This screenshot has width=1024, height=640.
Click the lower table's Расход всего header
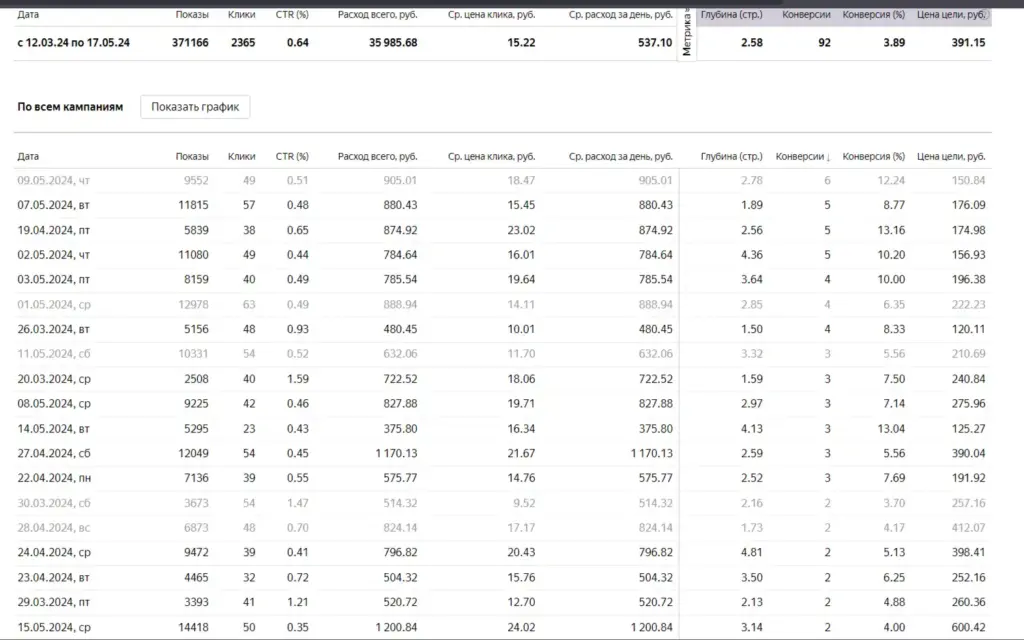(377, 156)
